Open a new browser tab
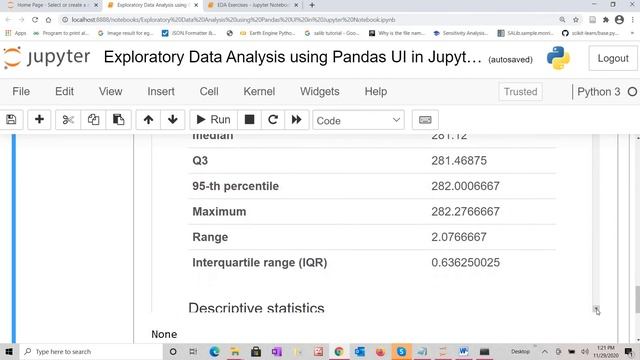Screen dimensions: 640x360 (312, 5)
